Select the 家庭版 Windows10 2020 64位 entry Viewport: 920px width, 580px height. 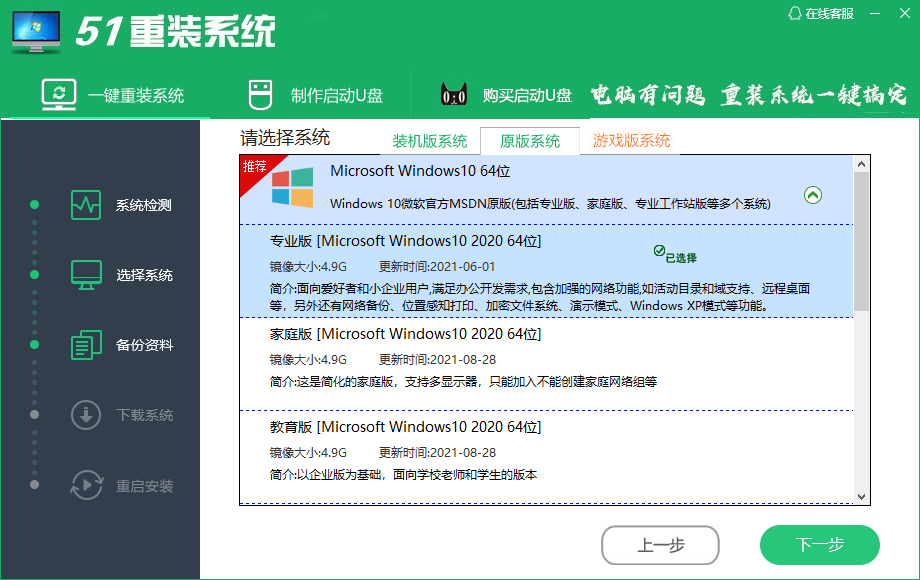tap(405, 334)
